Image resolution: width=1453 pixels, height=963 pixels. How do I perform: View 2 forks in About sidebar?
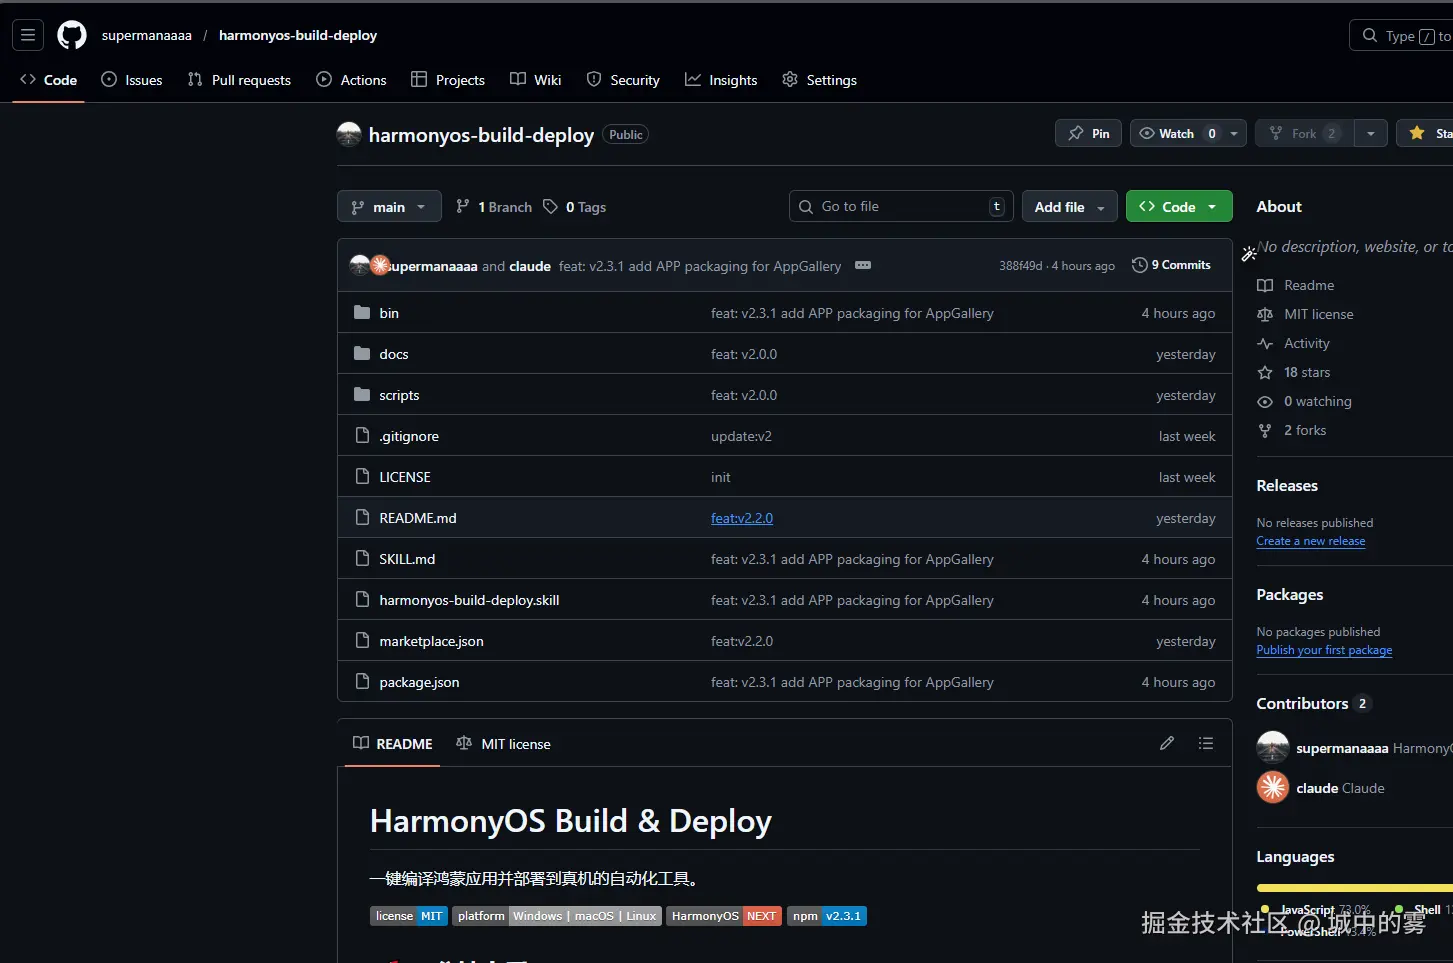(1292, 430)
